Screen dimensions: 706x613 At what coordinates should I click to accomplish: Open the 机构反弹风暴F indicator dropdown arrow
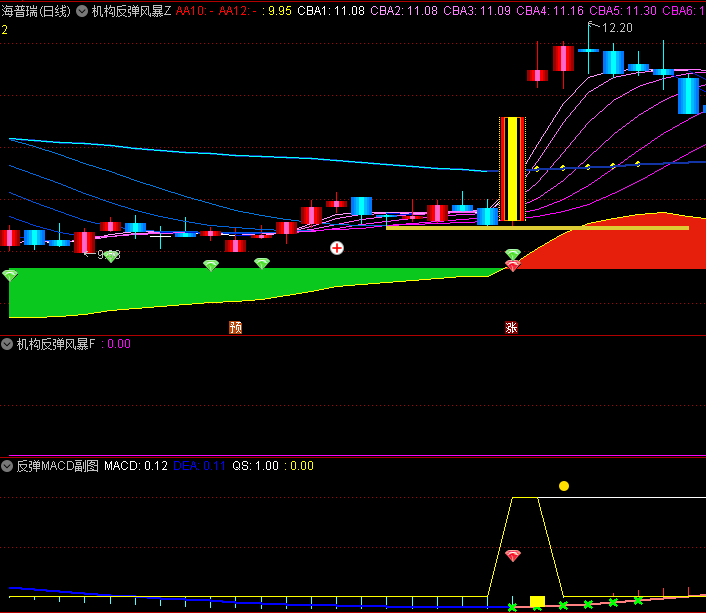coord(7,344)
